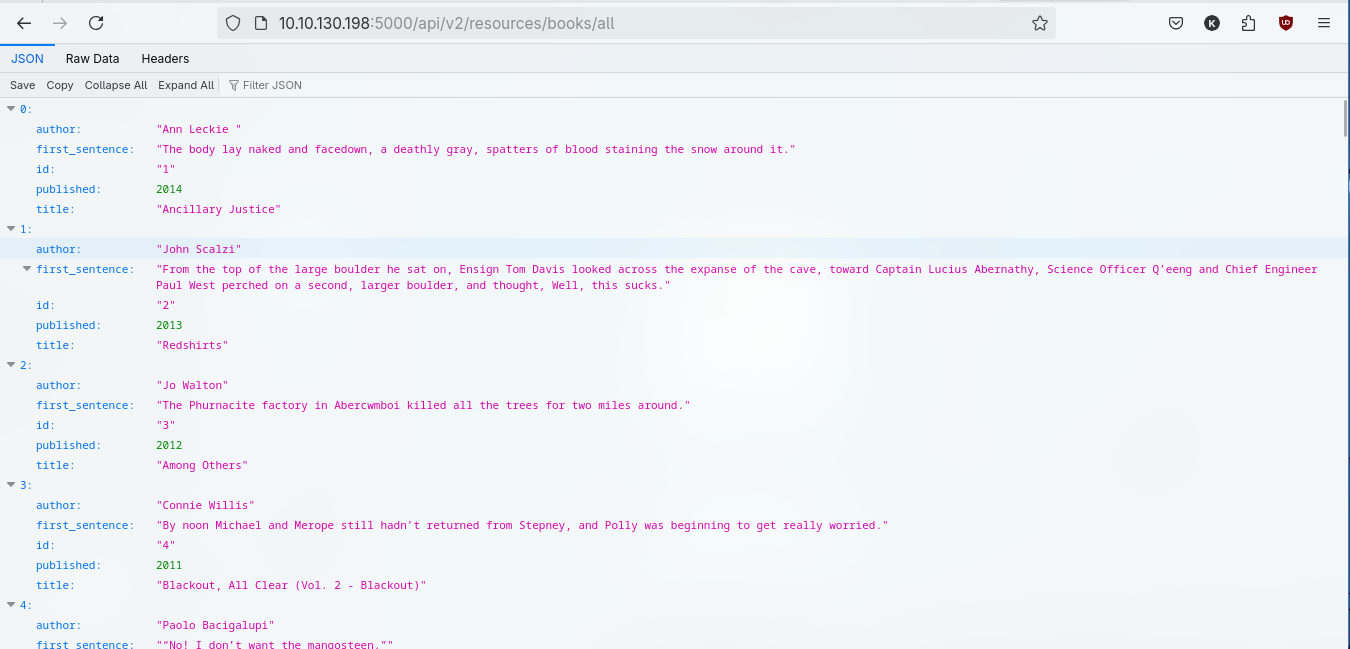This screenshot has width=1350, height=649.
Task: Collapse array item 4
Action: coord(11,605)
